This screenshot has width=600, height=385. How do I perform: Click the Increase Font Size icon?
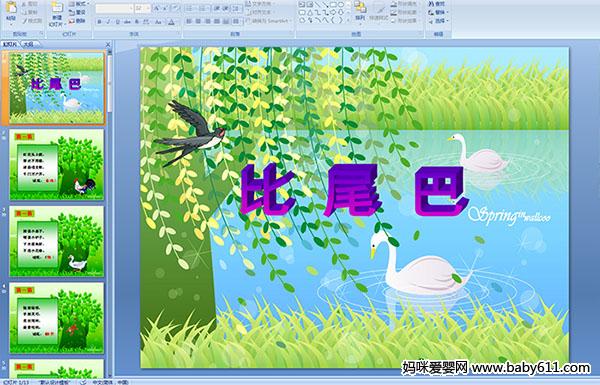point(157,8)
